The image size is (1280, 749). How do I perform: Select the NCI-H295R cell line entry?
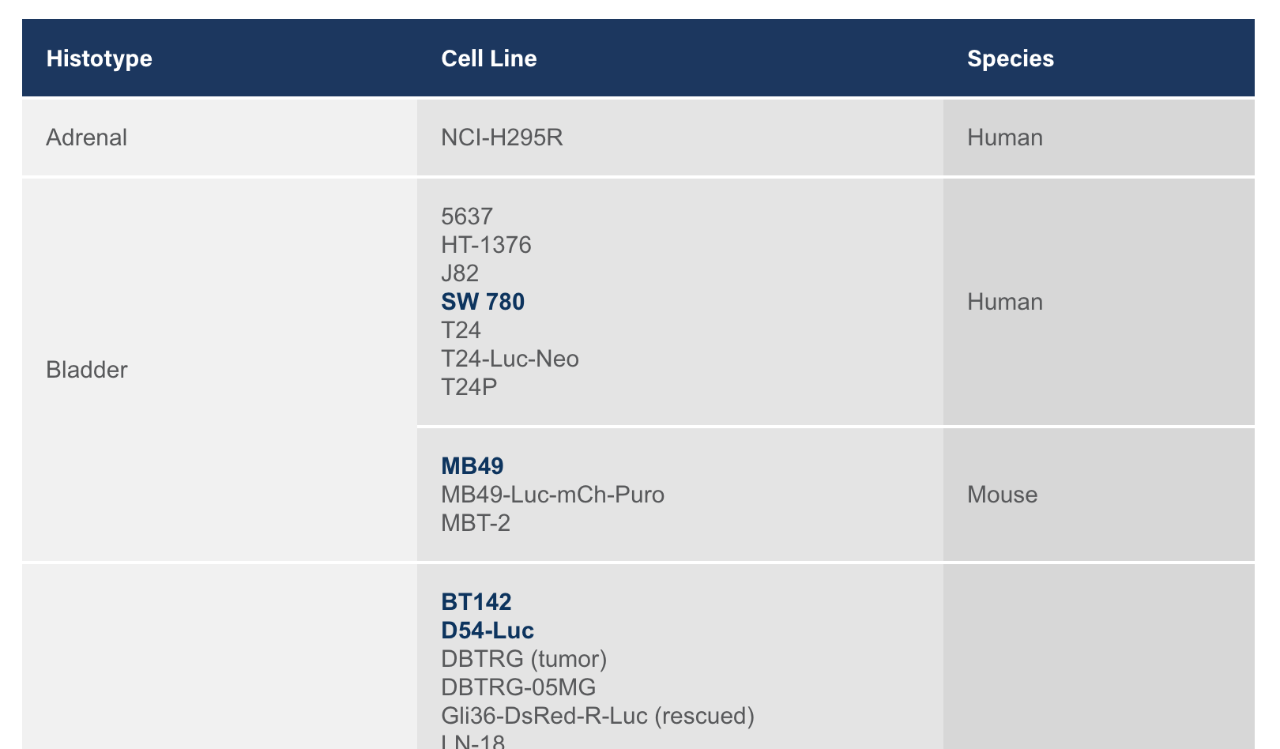[x=502, y=138]
